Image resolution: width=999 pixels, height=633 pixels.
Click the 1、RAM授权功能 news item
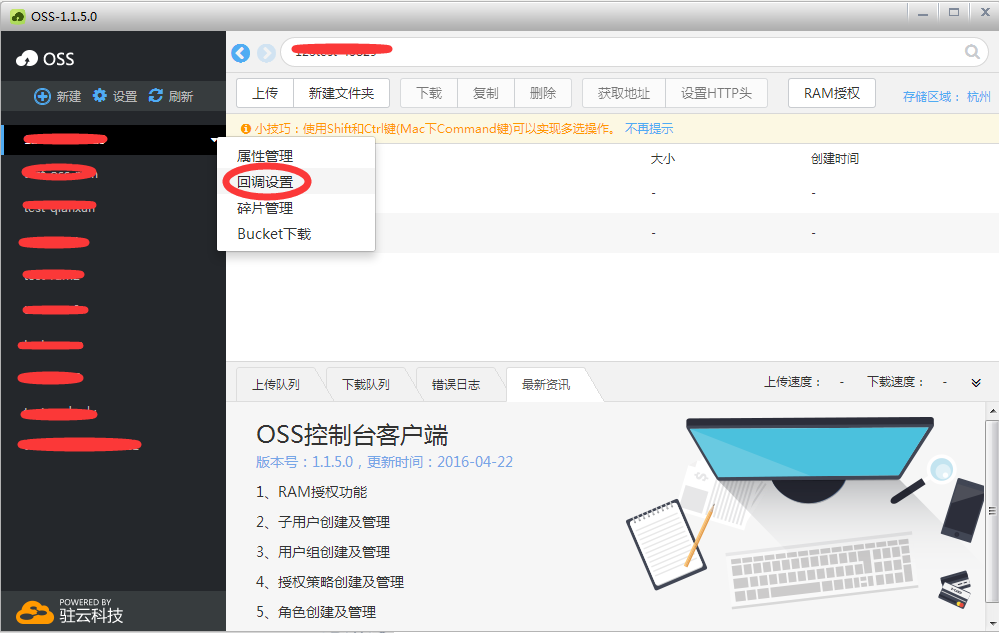coord(312,492)
